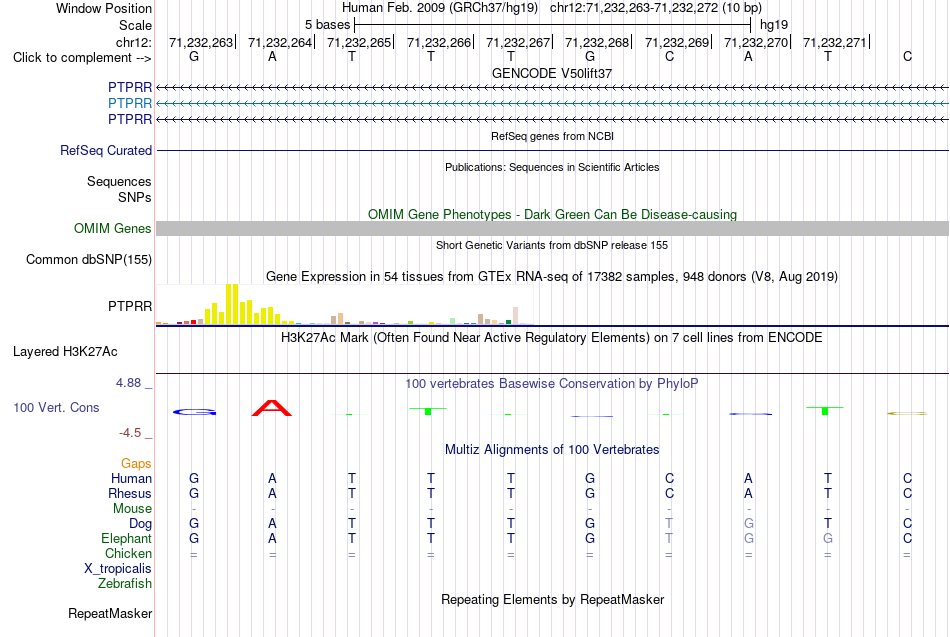Open 100 vertebrates PhyloP conservation title
The image size is (950, 637).
coord(552,384)
